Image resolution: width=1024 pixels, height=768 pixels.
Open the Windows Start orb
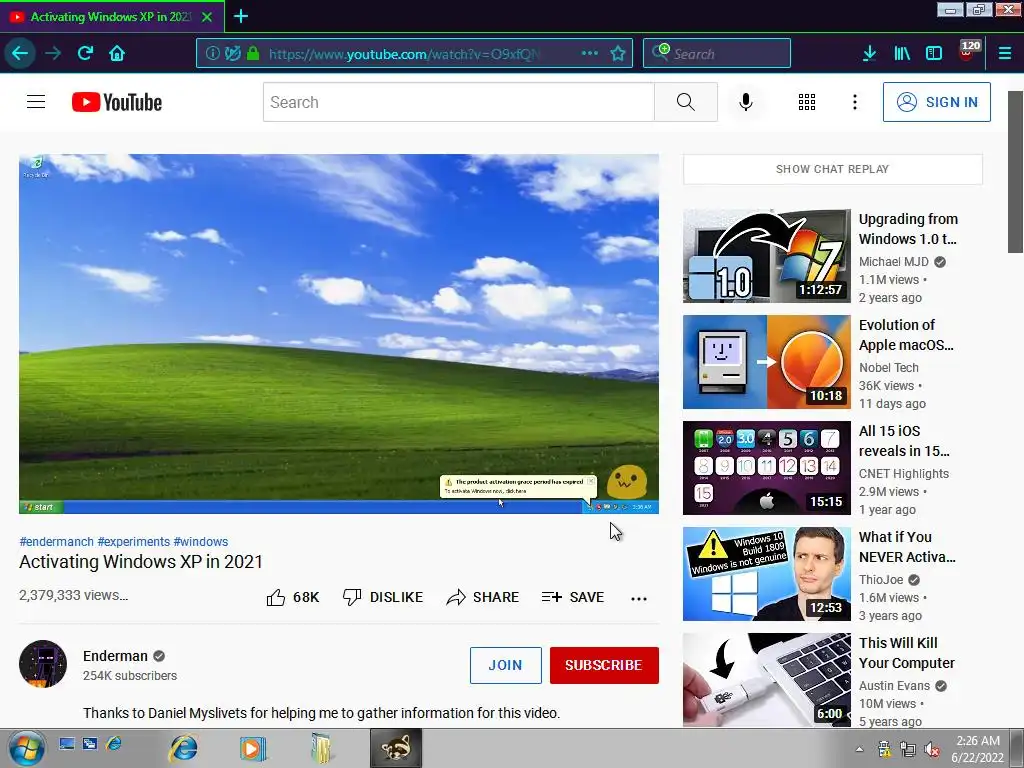tap(27, 748)
